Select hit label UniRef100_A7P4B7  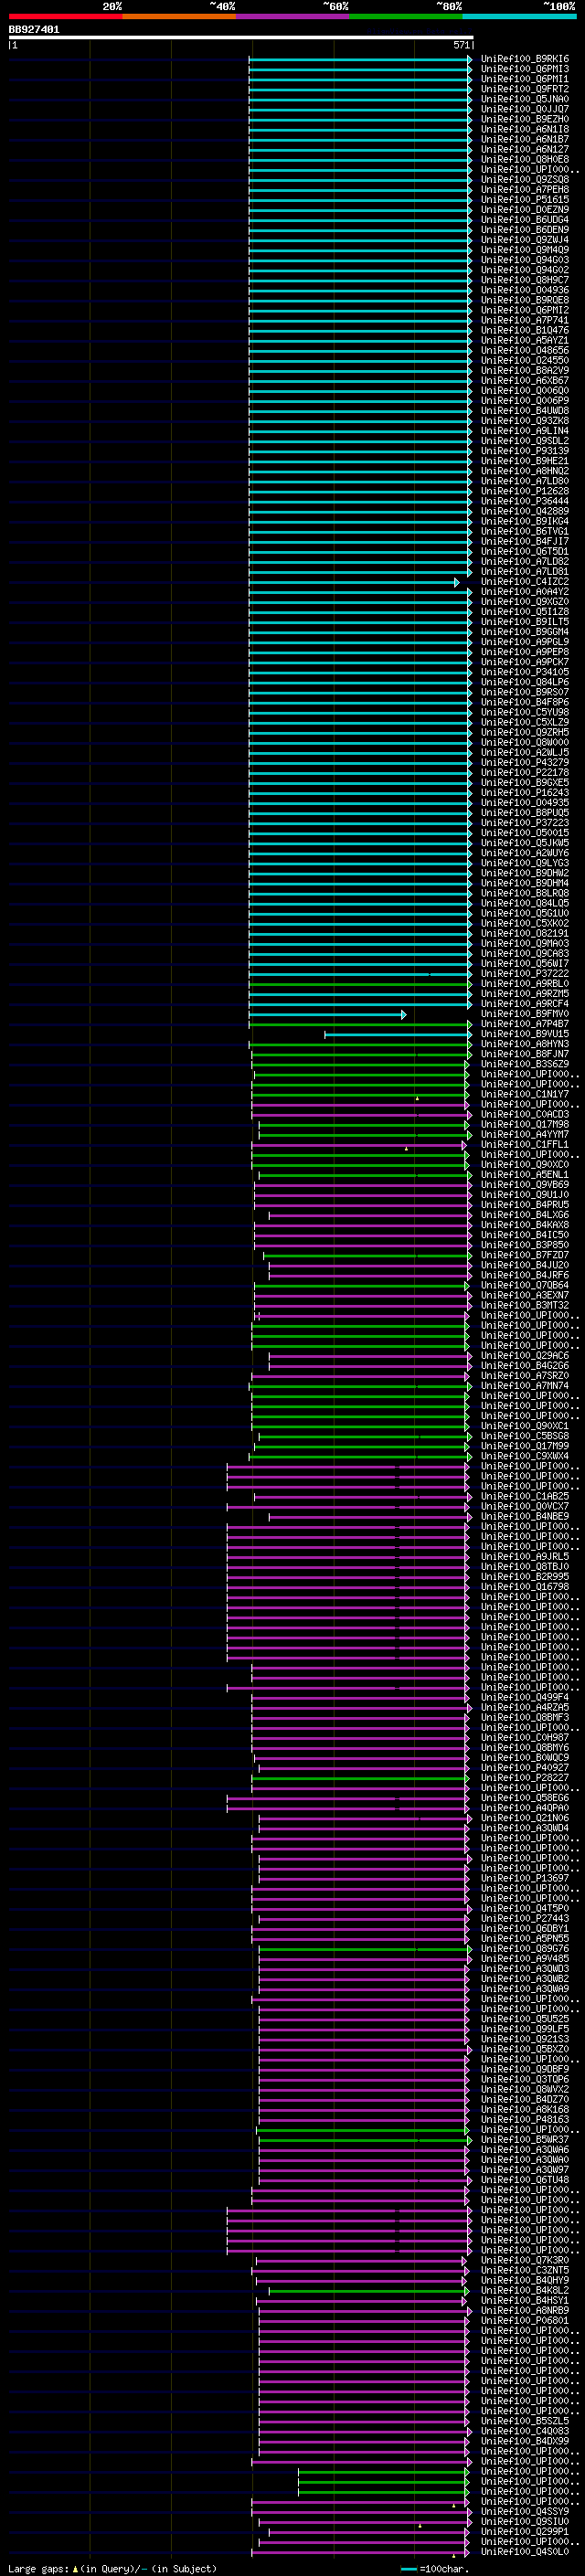tap(525, 1024)
